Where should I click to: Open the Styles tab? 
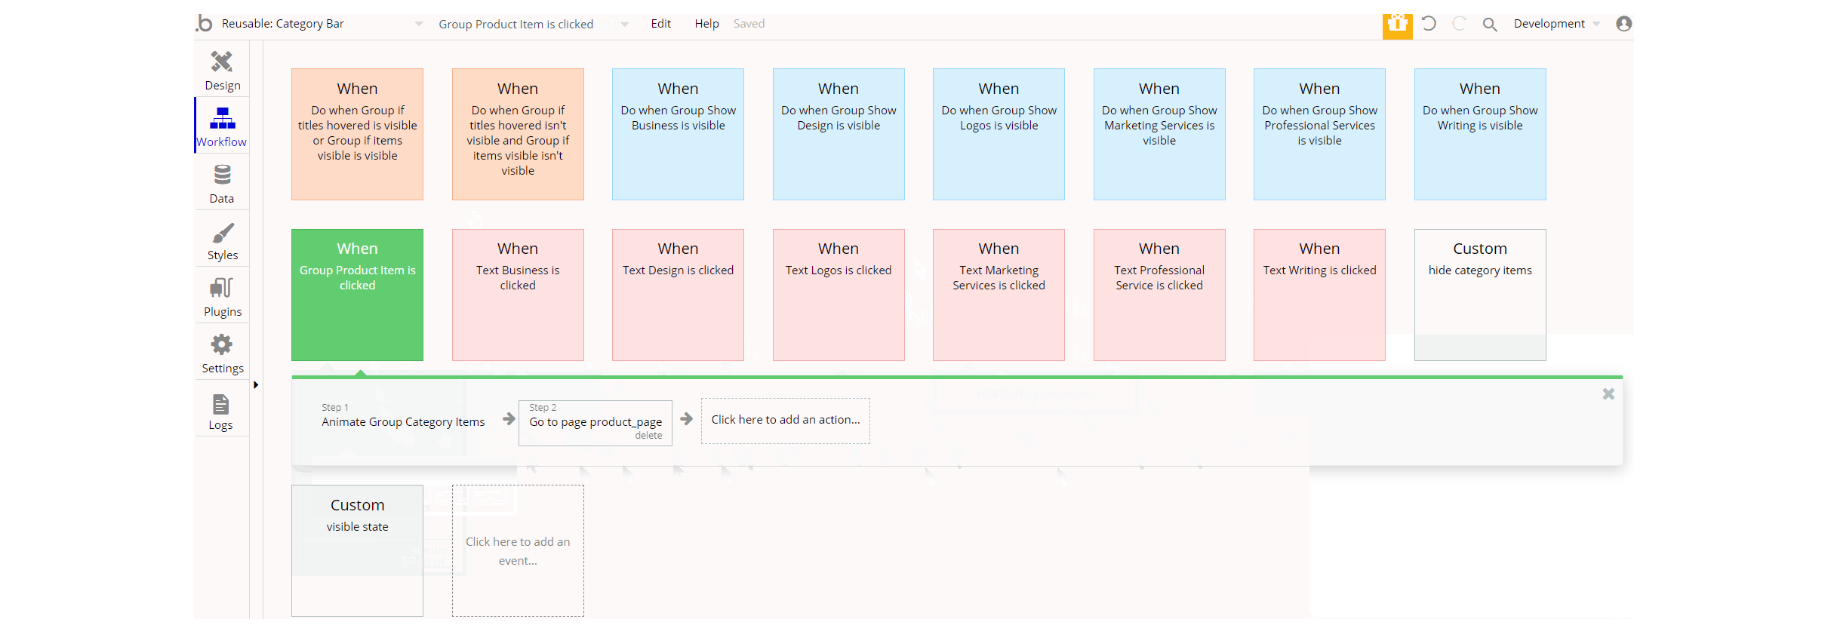coord(222,241)
